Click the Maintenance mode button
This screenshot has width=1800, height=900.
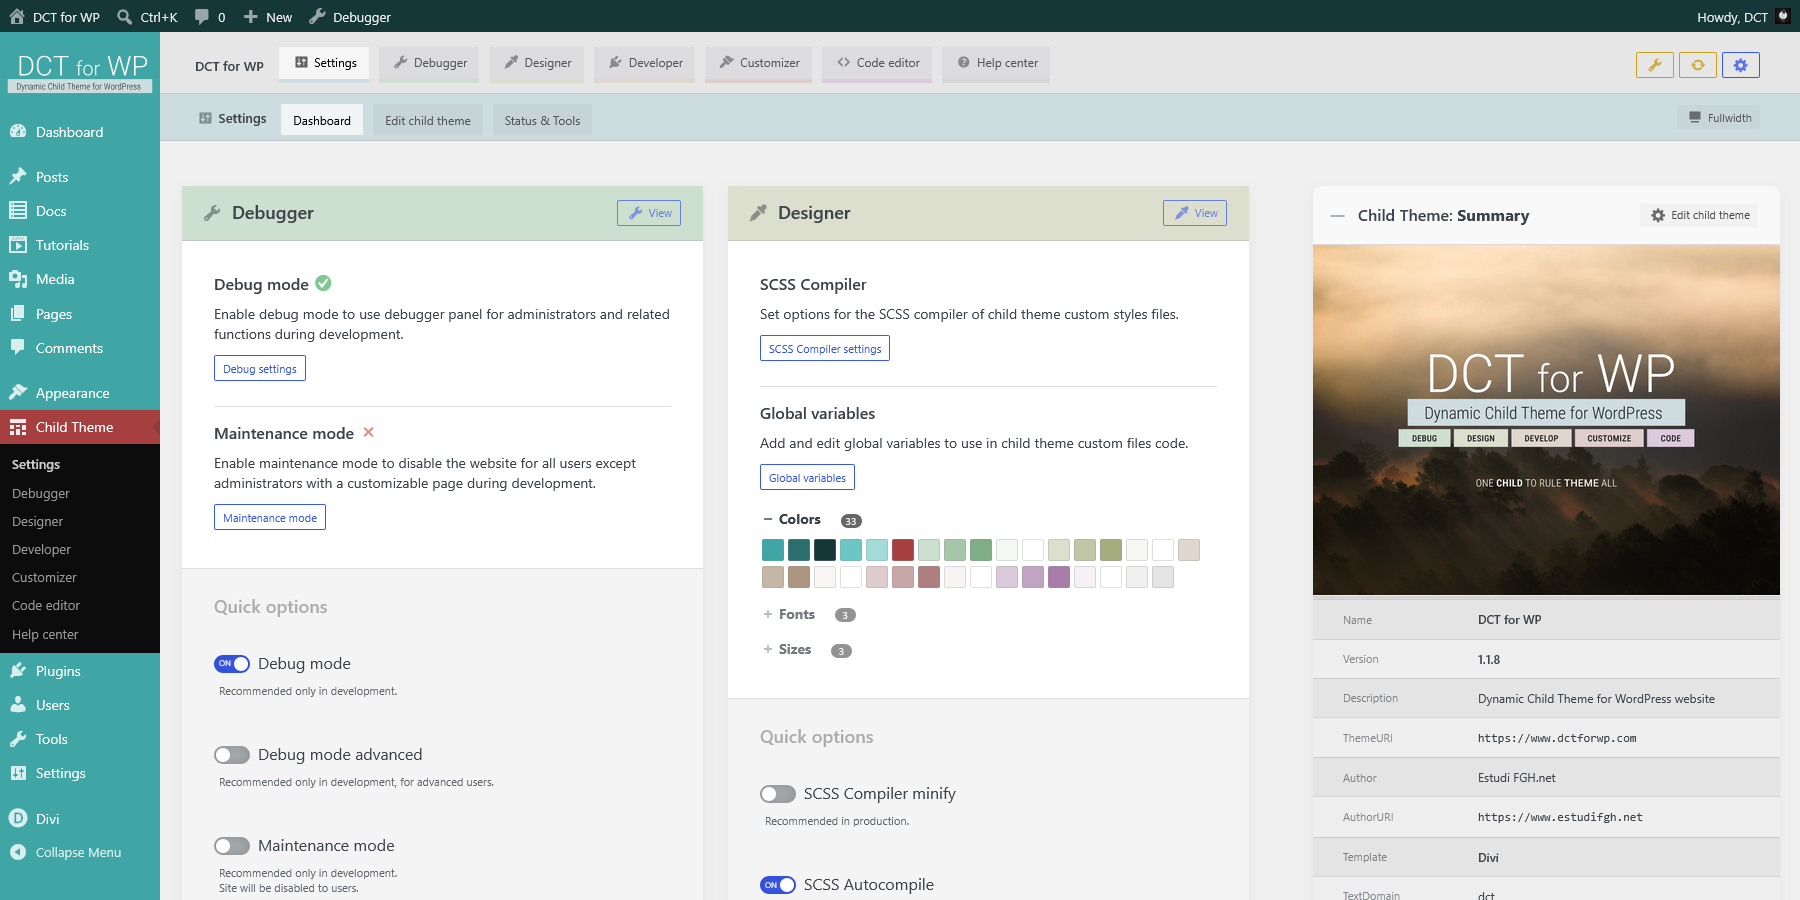coord(270,518)
